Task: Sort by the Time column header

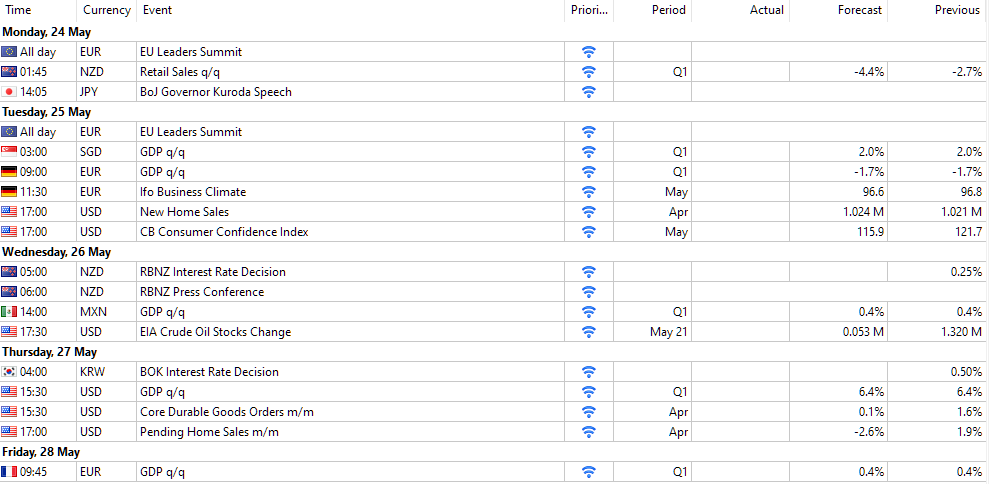Action: click(x=18, y=10)
